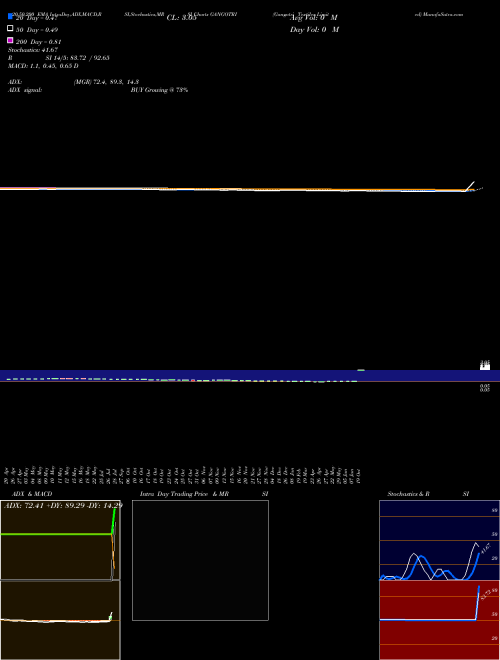The width and height of the screenshot is (500, 660).
Task: Click the white price spike at the chart's right end
Action: click(x=470, y=186)
